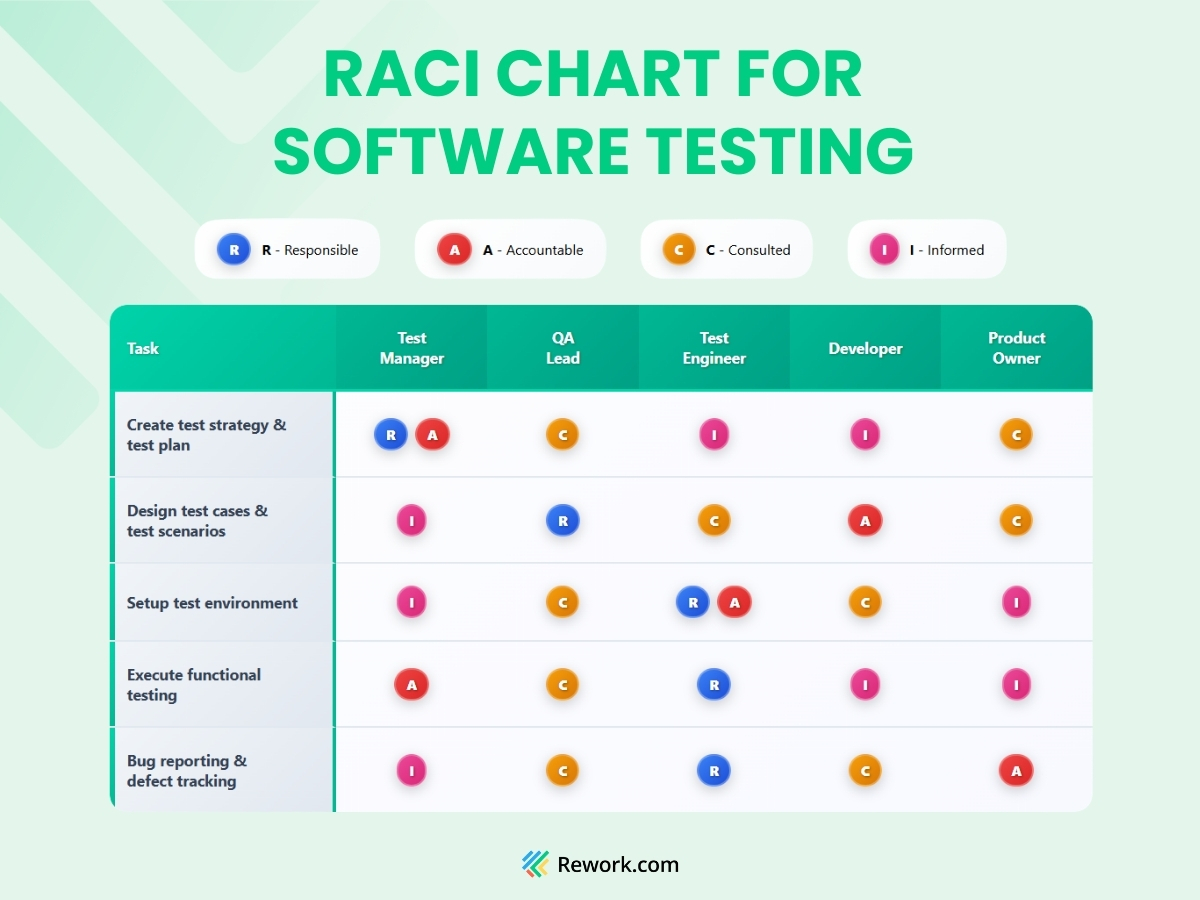
Task: Click Product Owner's C badge in Create test strategy row
Action: click(x=1016, y=435)
